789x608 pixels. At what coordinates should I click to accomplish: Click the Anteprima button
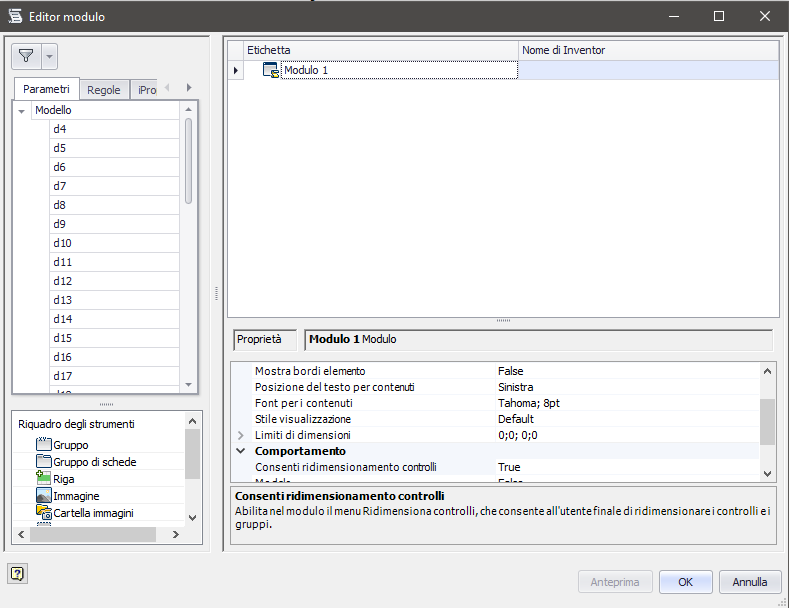[615, 582]
